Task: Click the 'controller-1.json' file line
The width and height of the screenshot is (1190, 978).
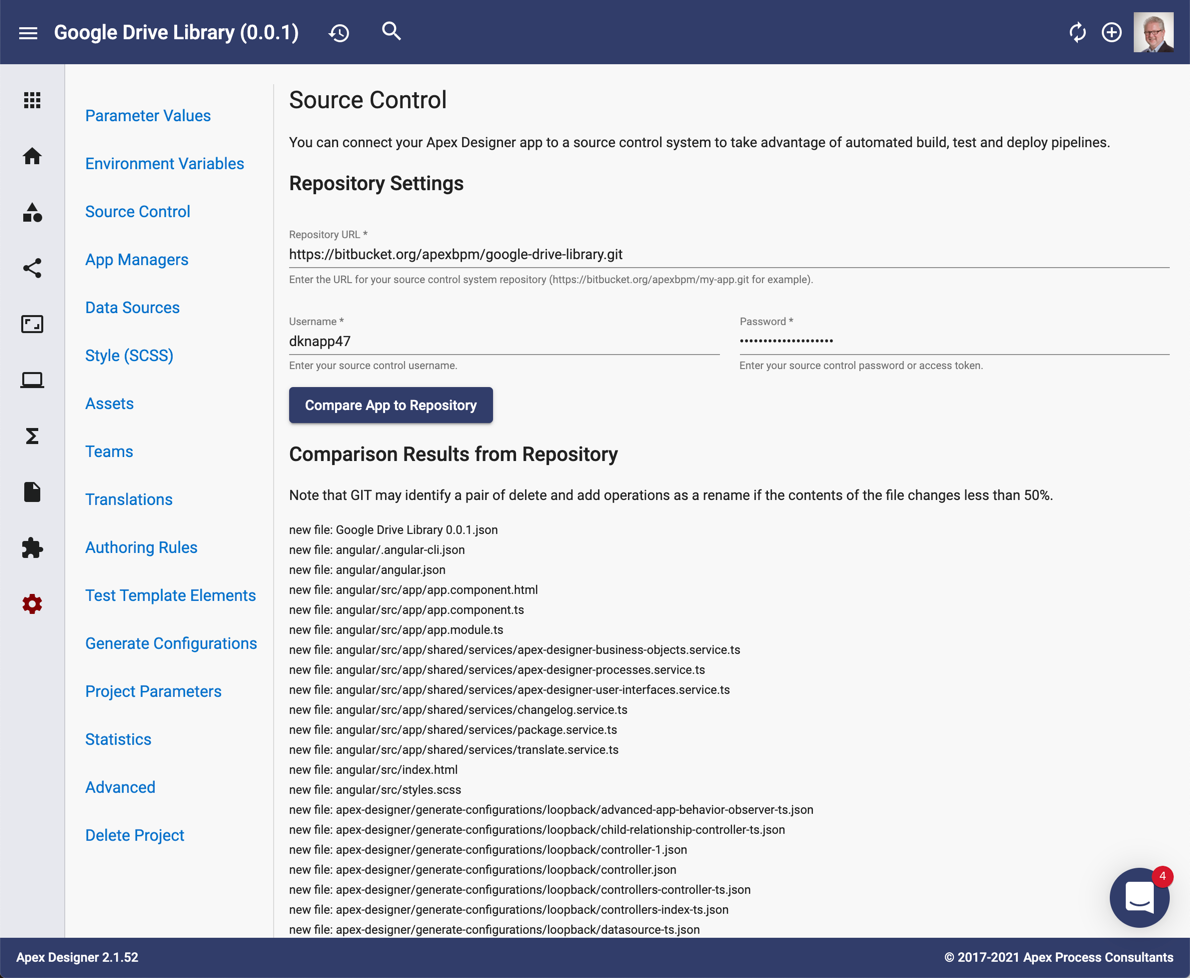Action: (x=488, y=850)
